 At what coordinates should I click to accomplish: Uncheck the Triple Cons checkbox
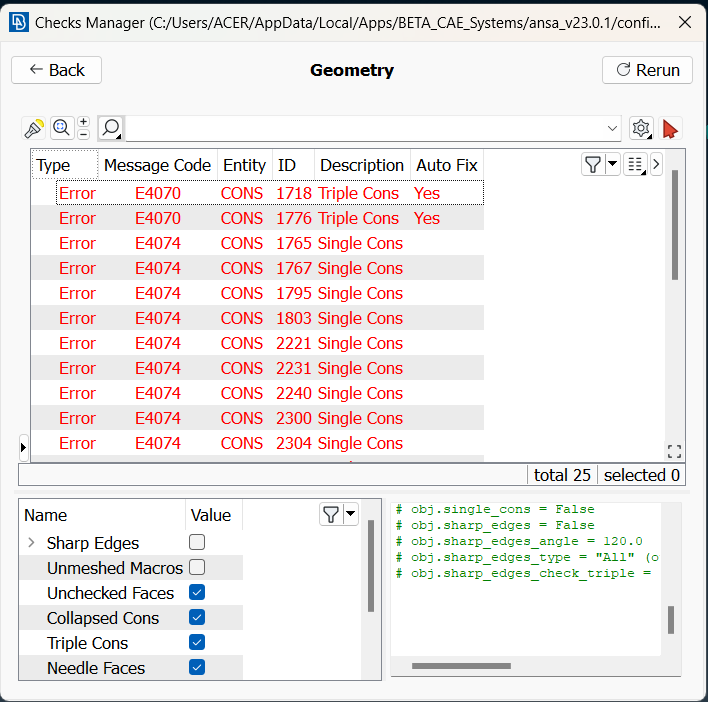point(197,642)
